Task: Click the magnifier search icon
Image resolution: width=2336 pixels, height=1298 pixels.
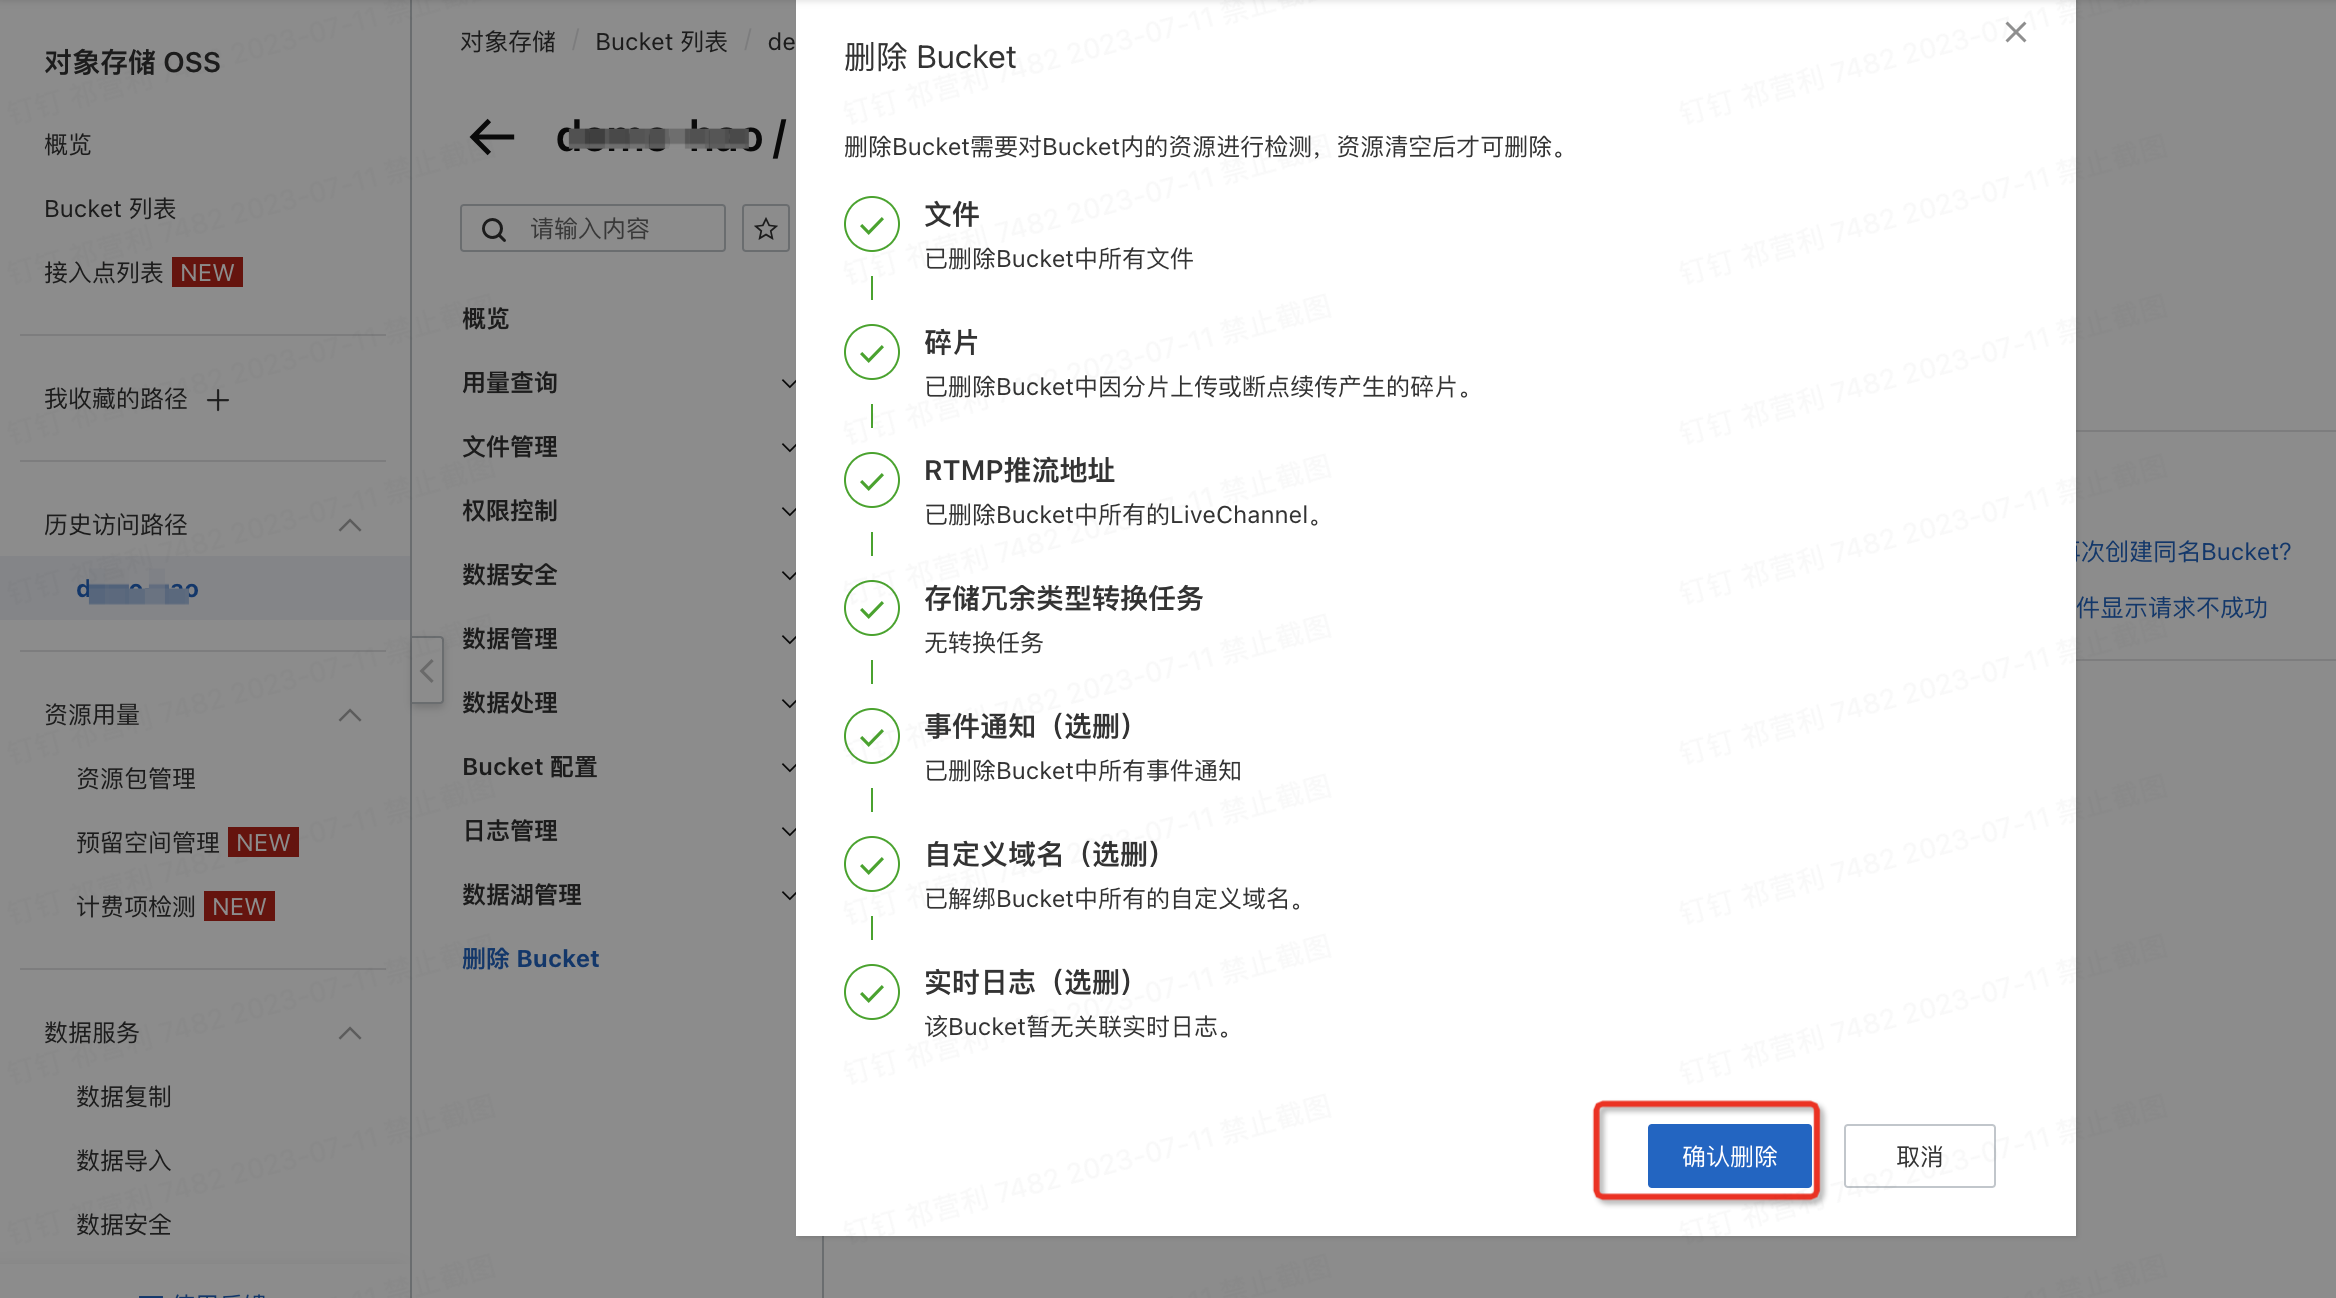Action: click(x=494, y=230)
